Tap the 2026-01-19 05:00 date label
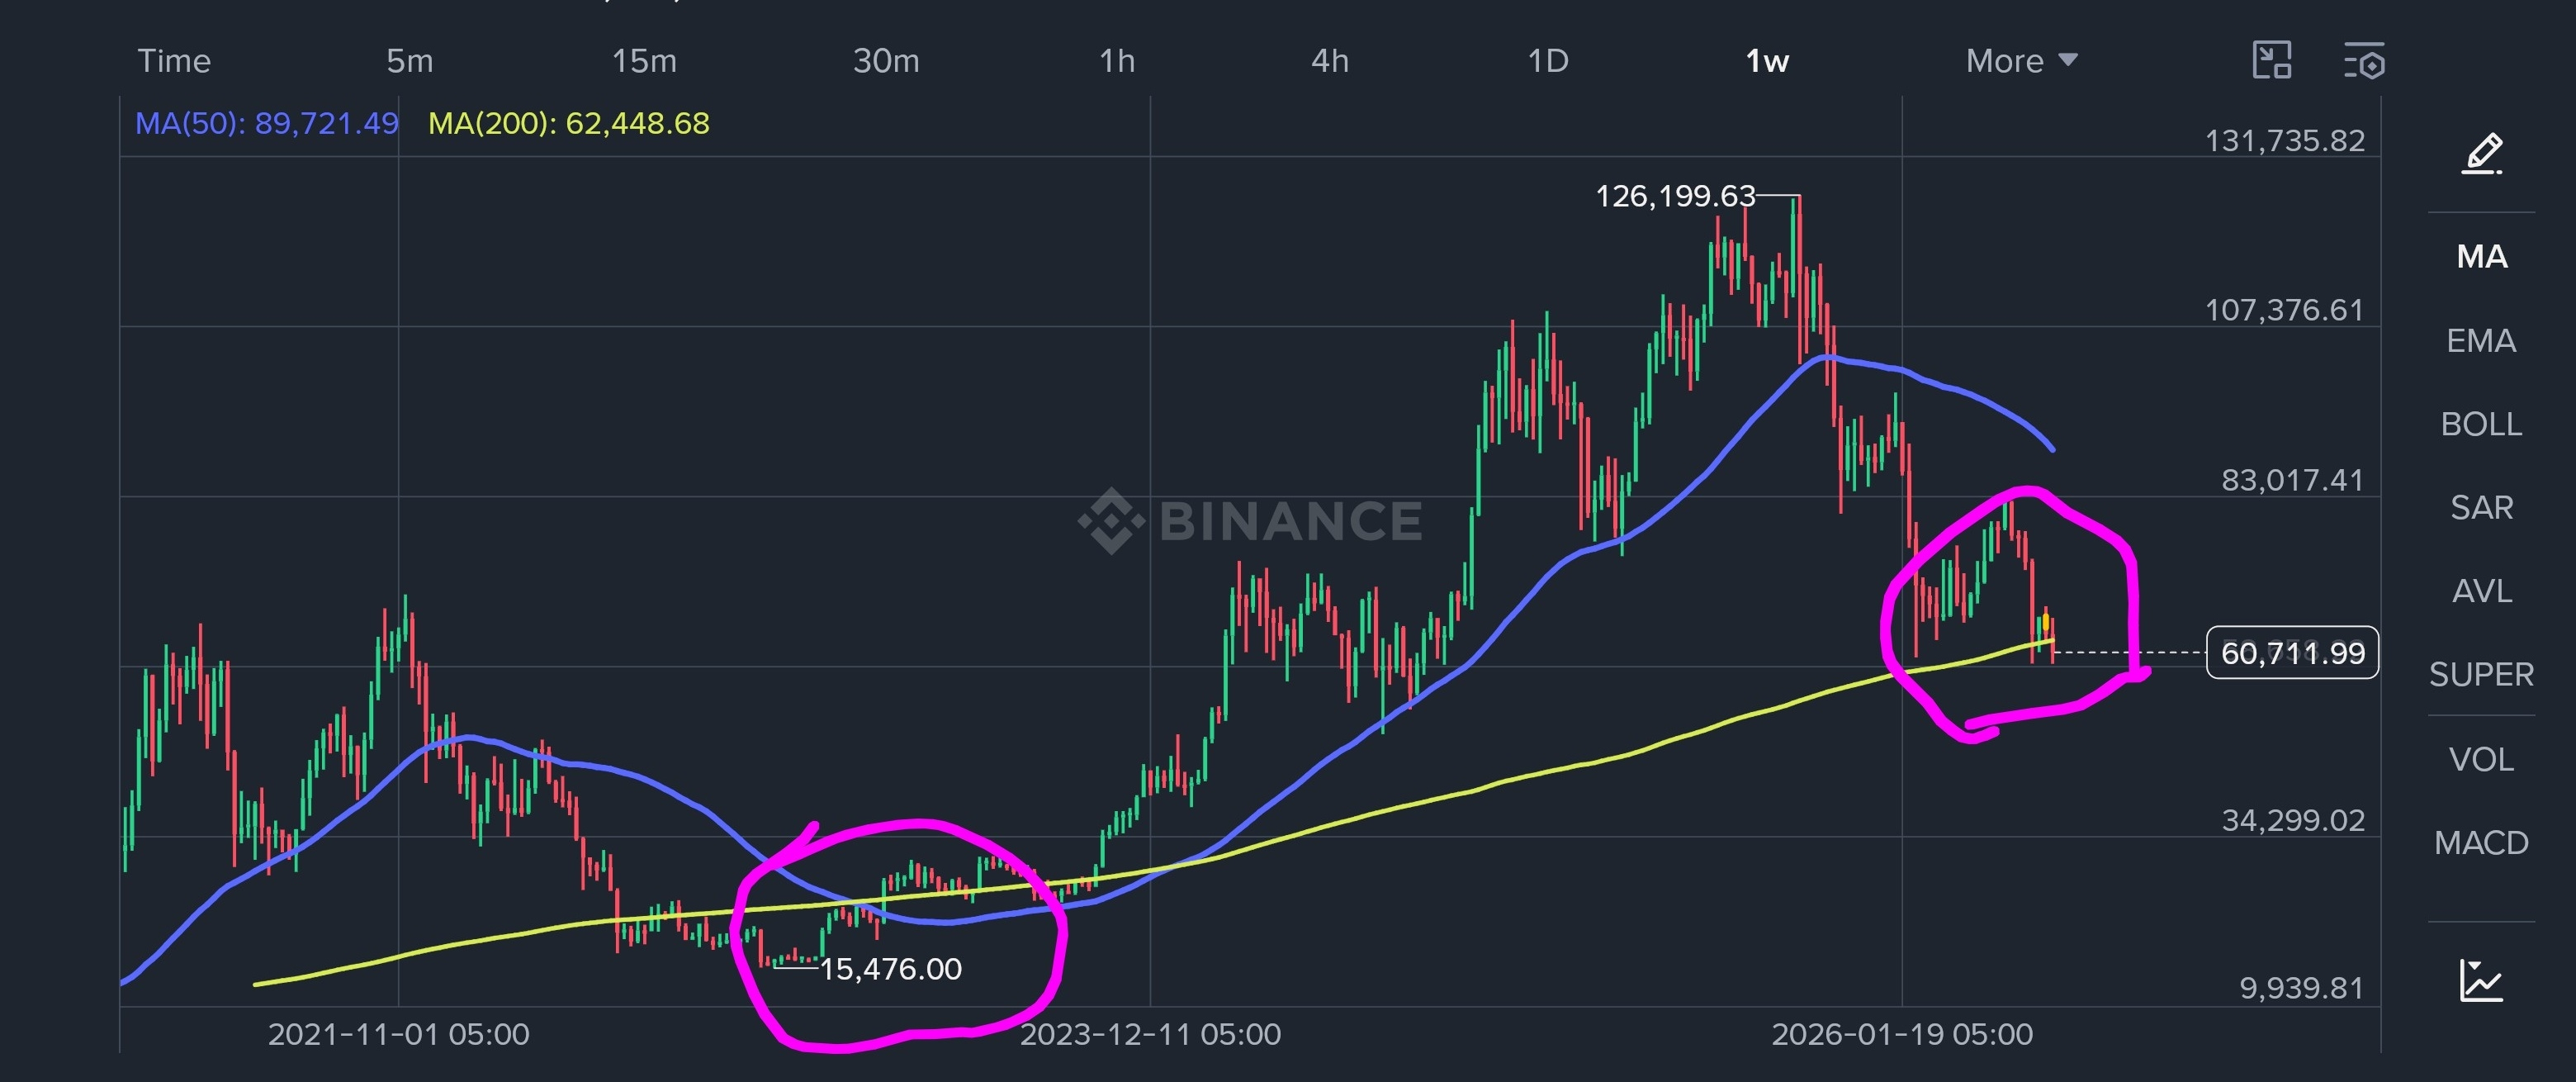2576x1082 pixels. click(x=1902, y=1034)
